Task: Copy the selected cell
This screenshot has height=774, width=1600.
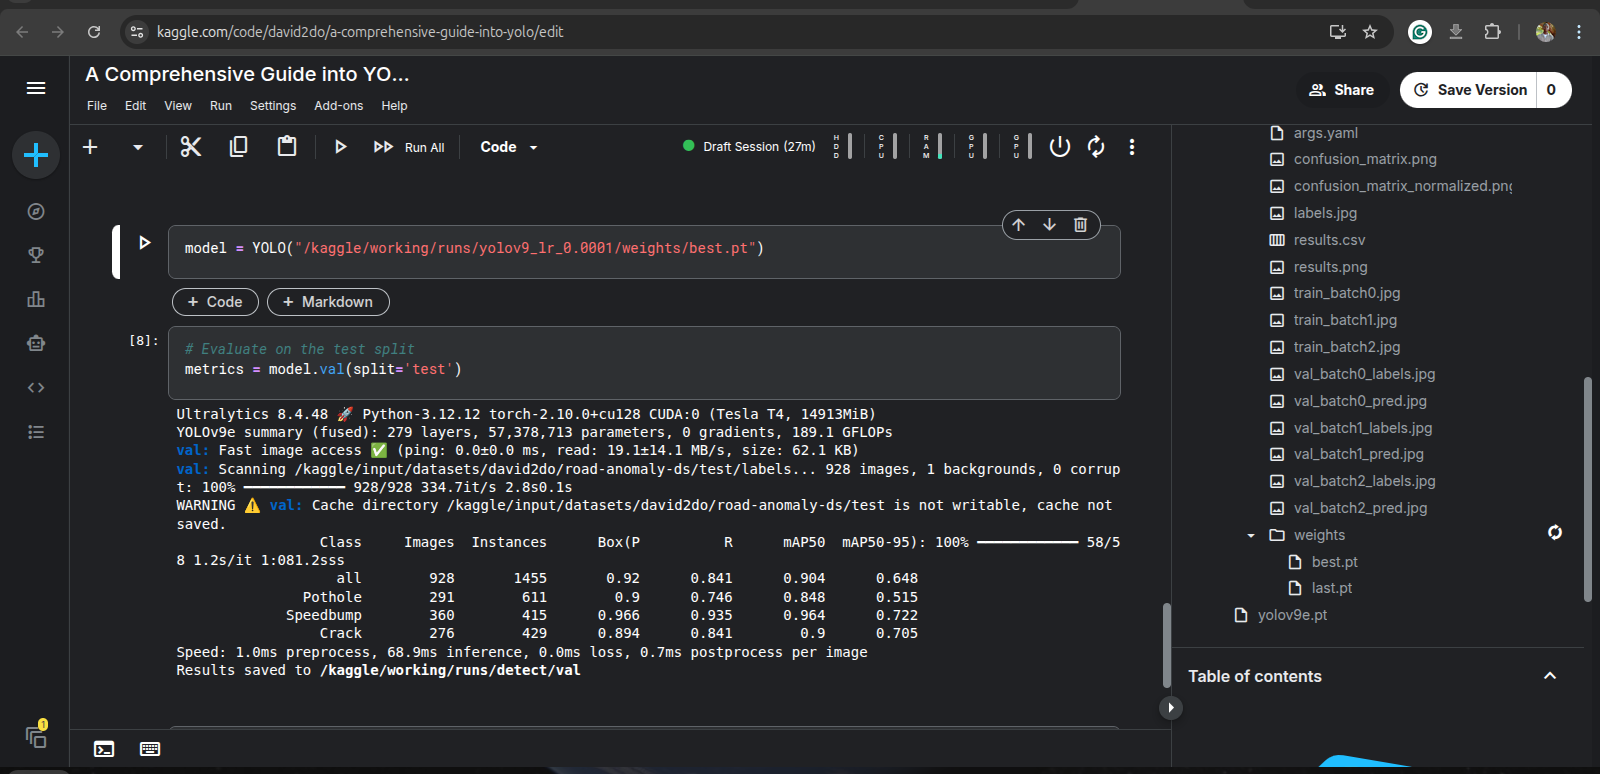Action: [x=238, y=147]
